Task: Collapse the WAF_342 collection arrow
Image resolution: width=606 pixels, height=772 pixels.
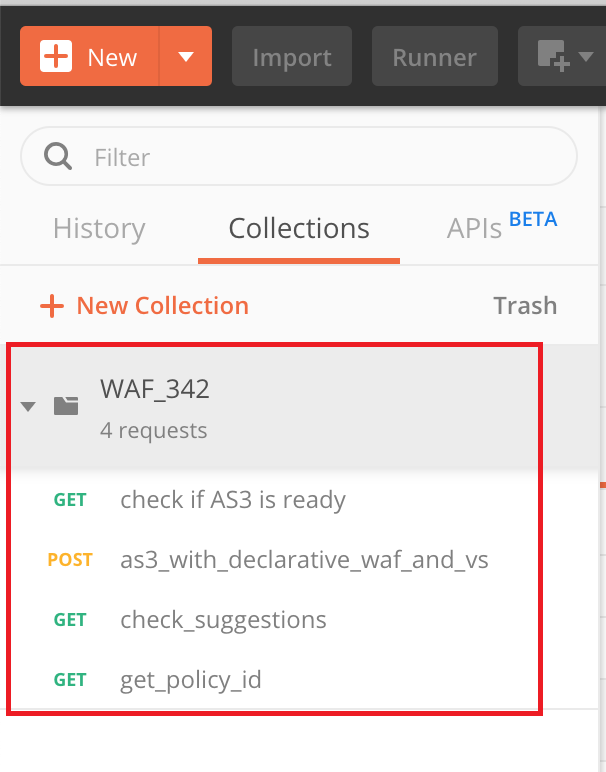Action: (x=28, y=406)
